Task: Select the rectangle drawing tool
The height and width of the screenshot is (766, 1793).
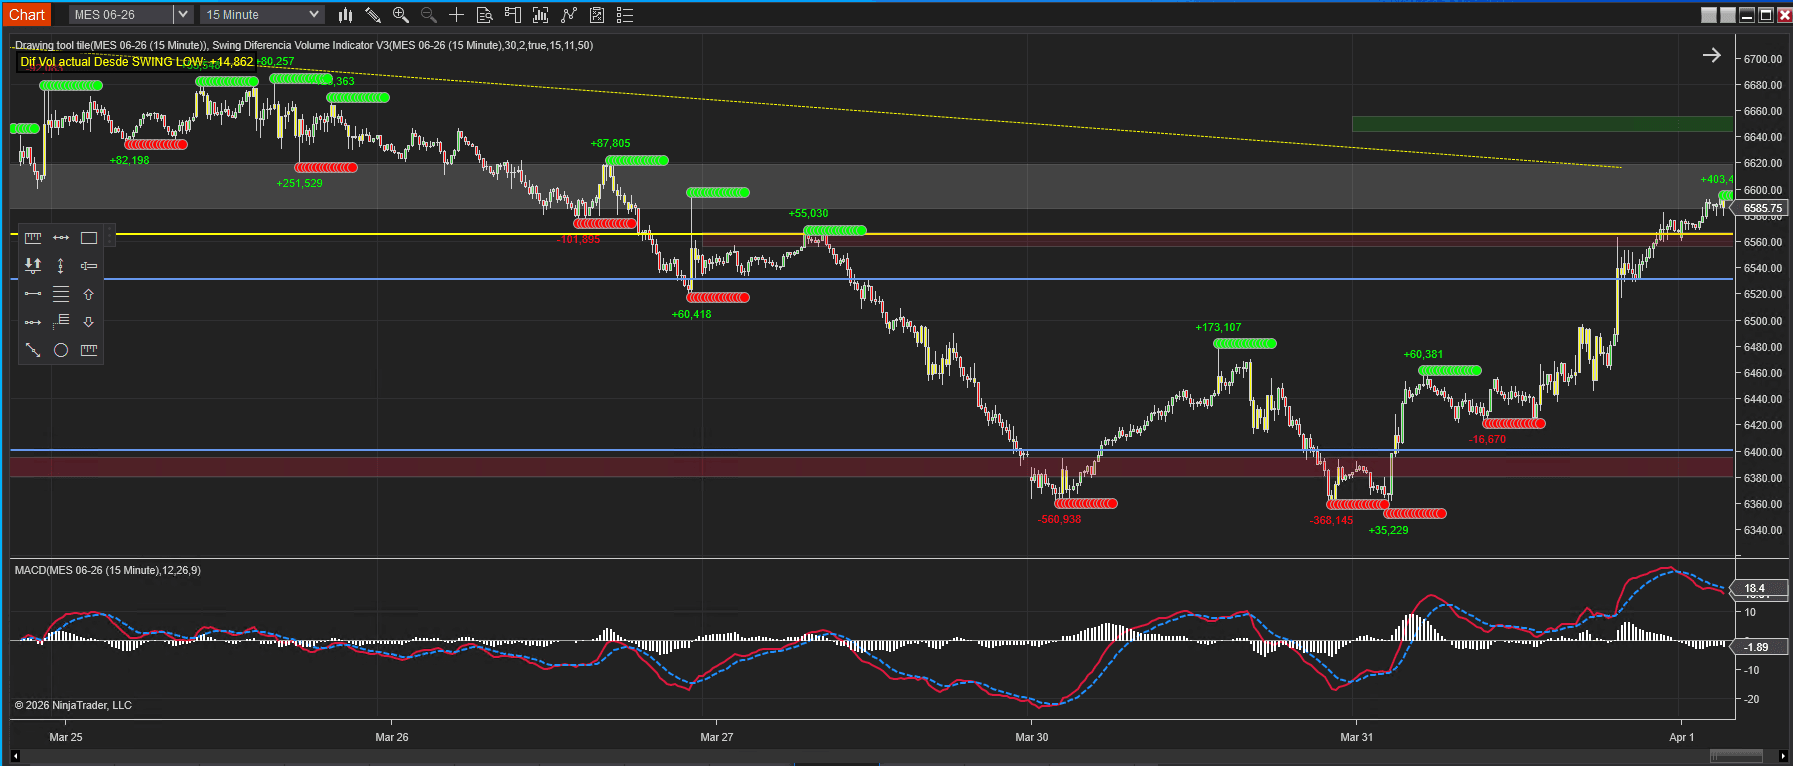Action: click(89, 238)
